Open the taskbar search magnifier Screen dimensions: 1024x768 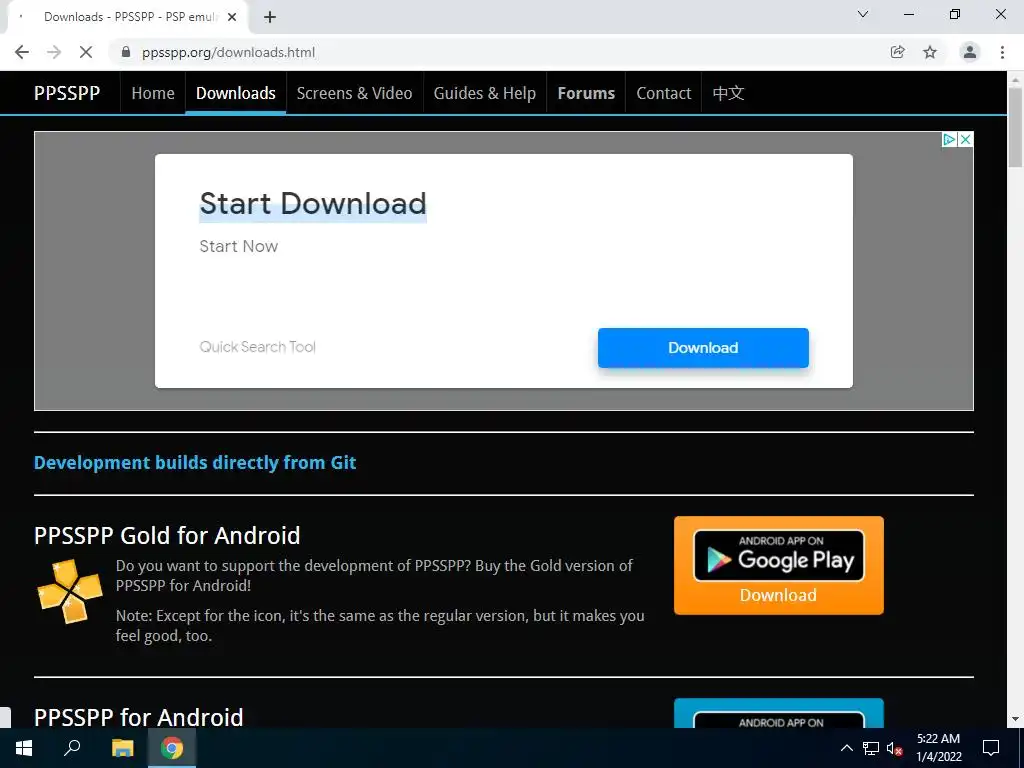[72, 748]
